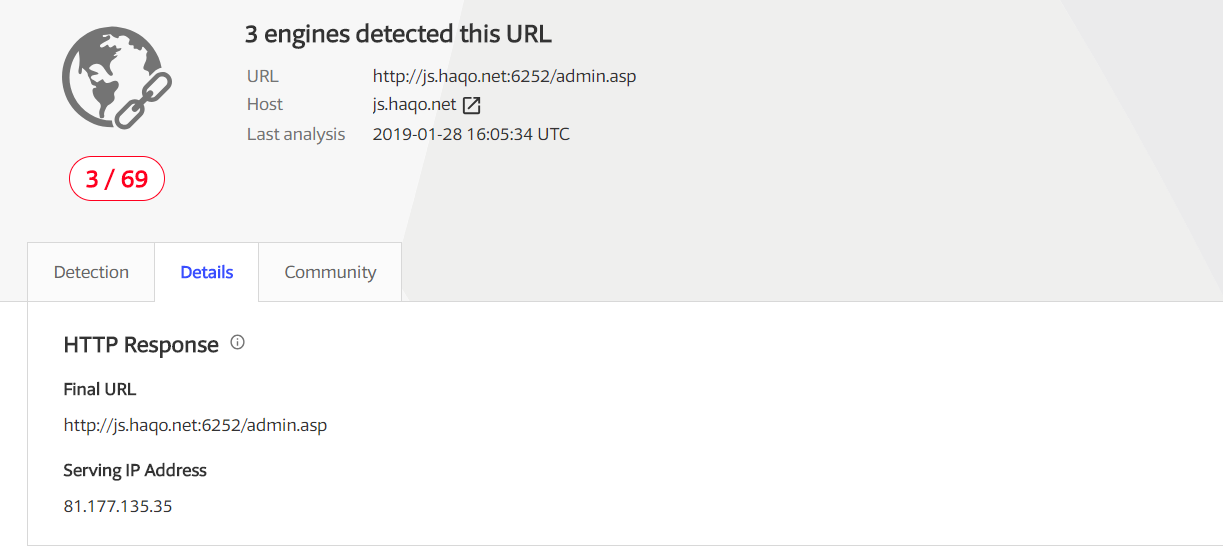Click the "Final URL" field label
The height and width of the screenshot is (548, 1223).
pos(99,389)
